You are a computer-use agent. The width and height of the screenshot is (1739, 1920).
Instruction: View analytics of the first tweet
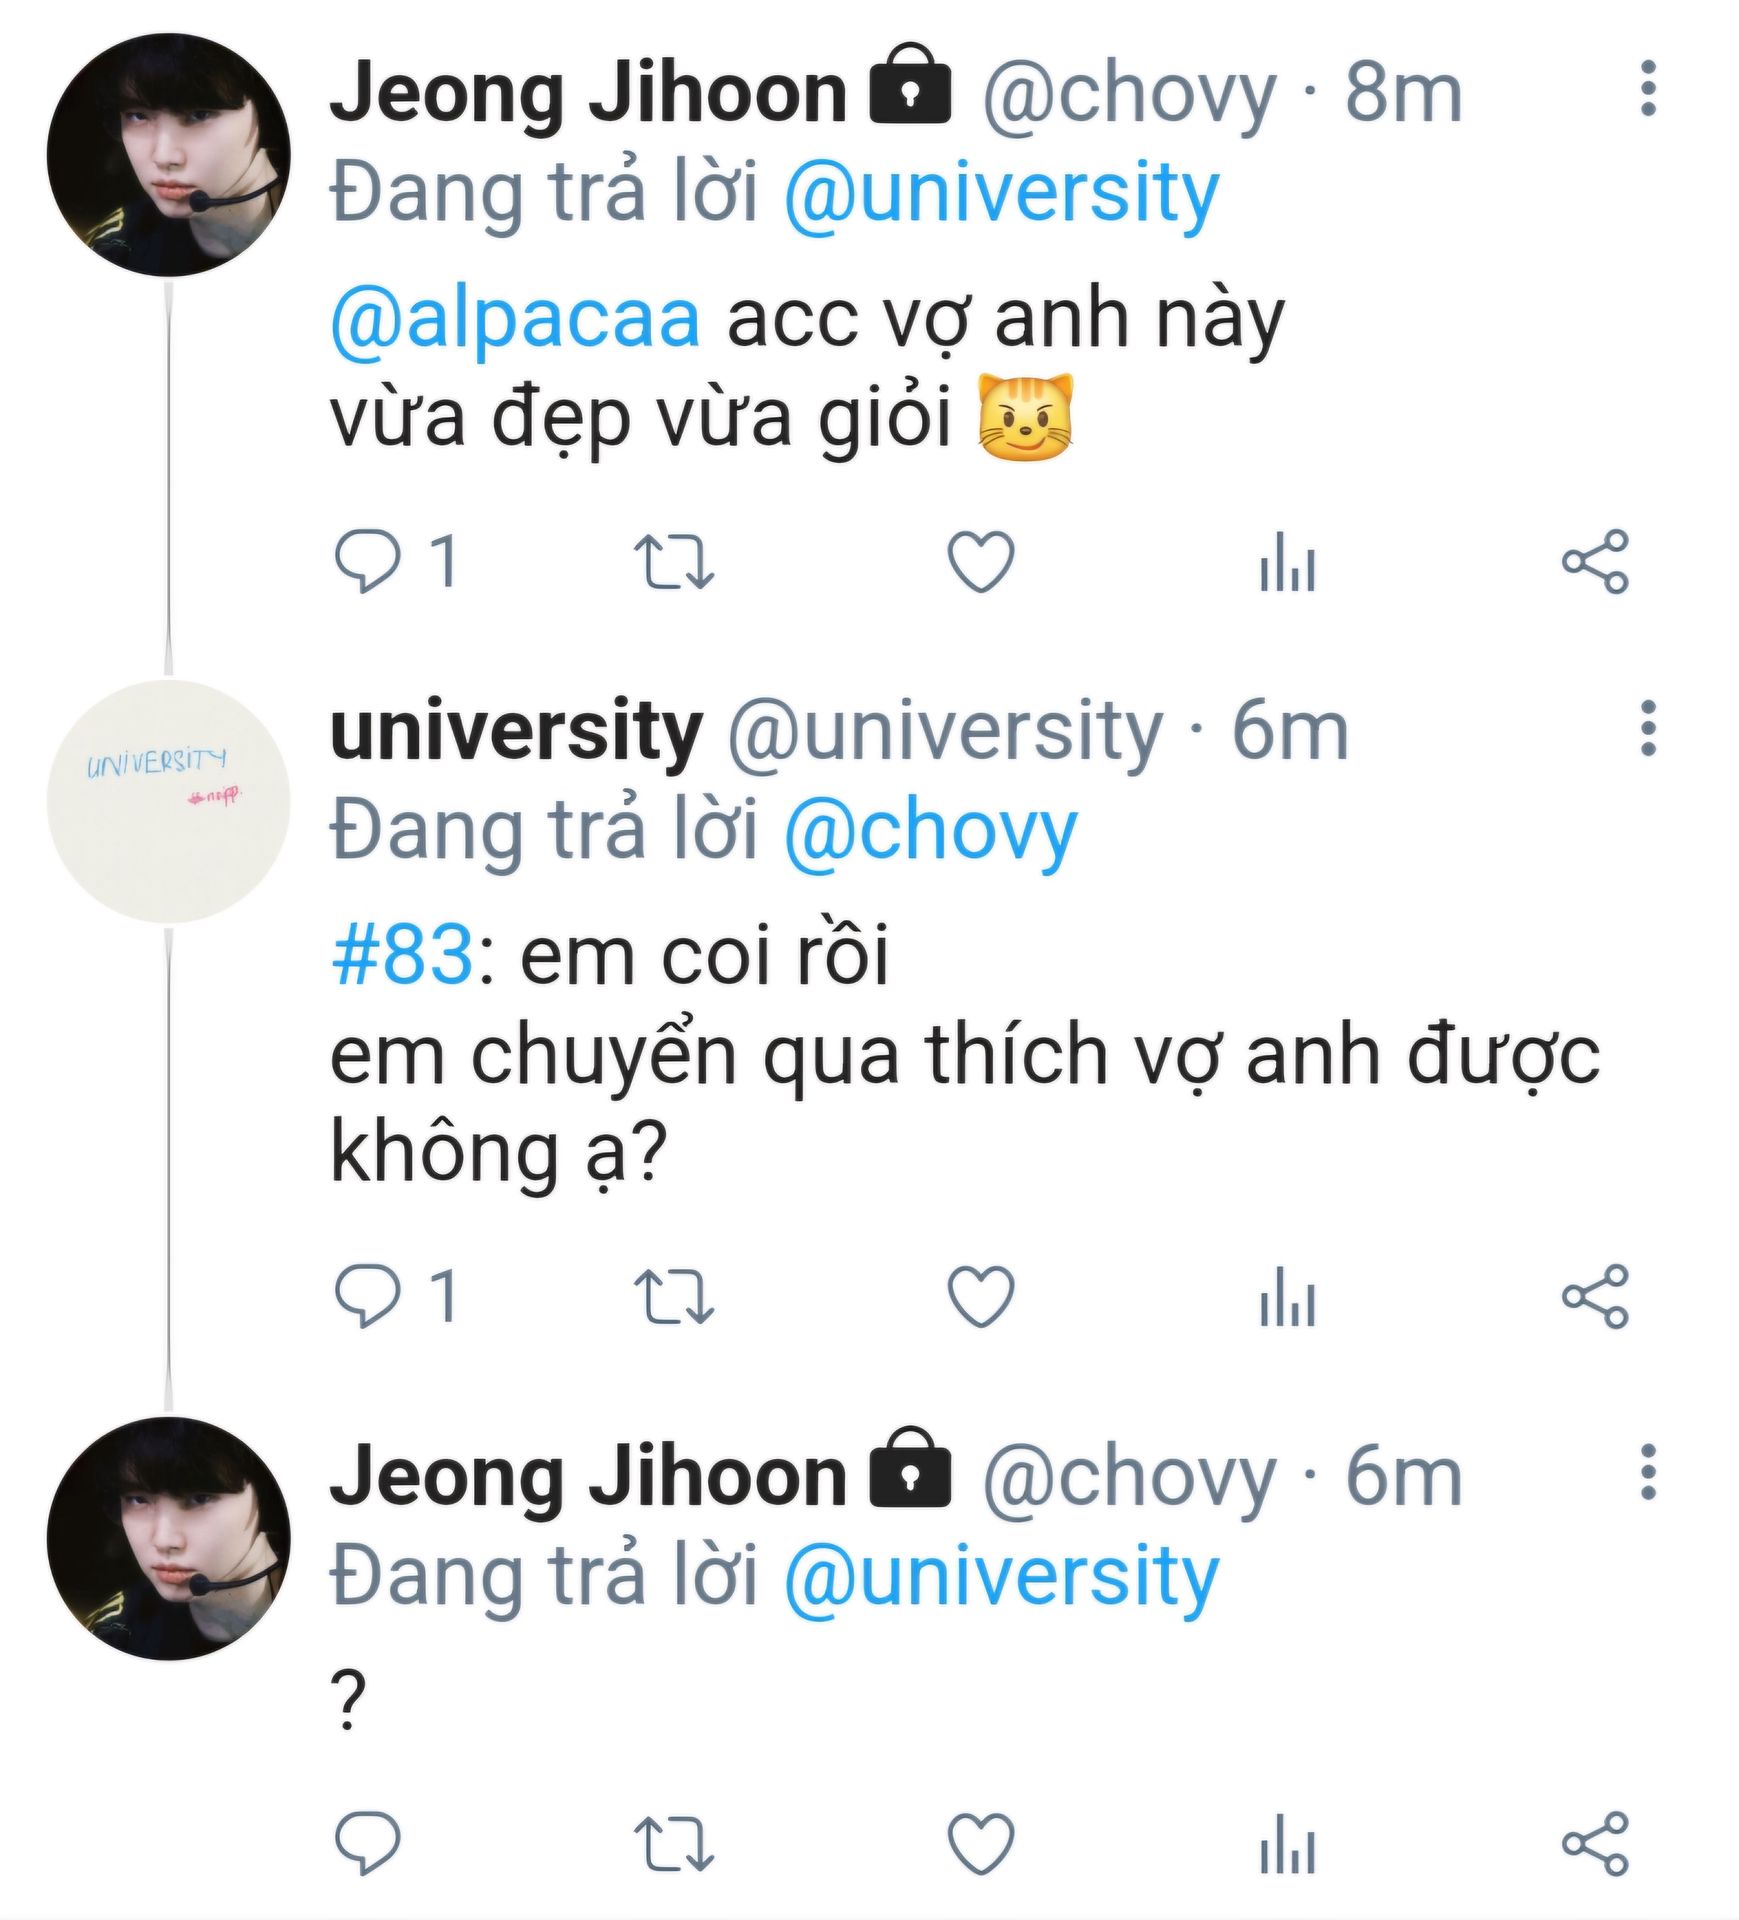point(1287,561)
